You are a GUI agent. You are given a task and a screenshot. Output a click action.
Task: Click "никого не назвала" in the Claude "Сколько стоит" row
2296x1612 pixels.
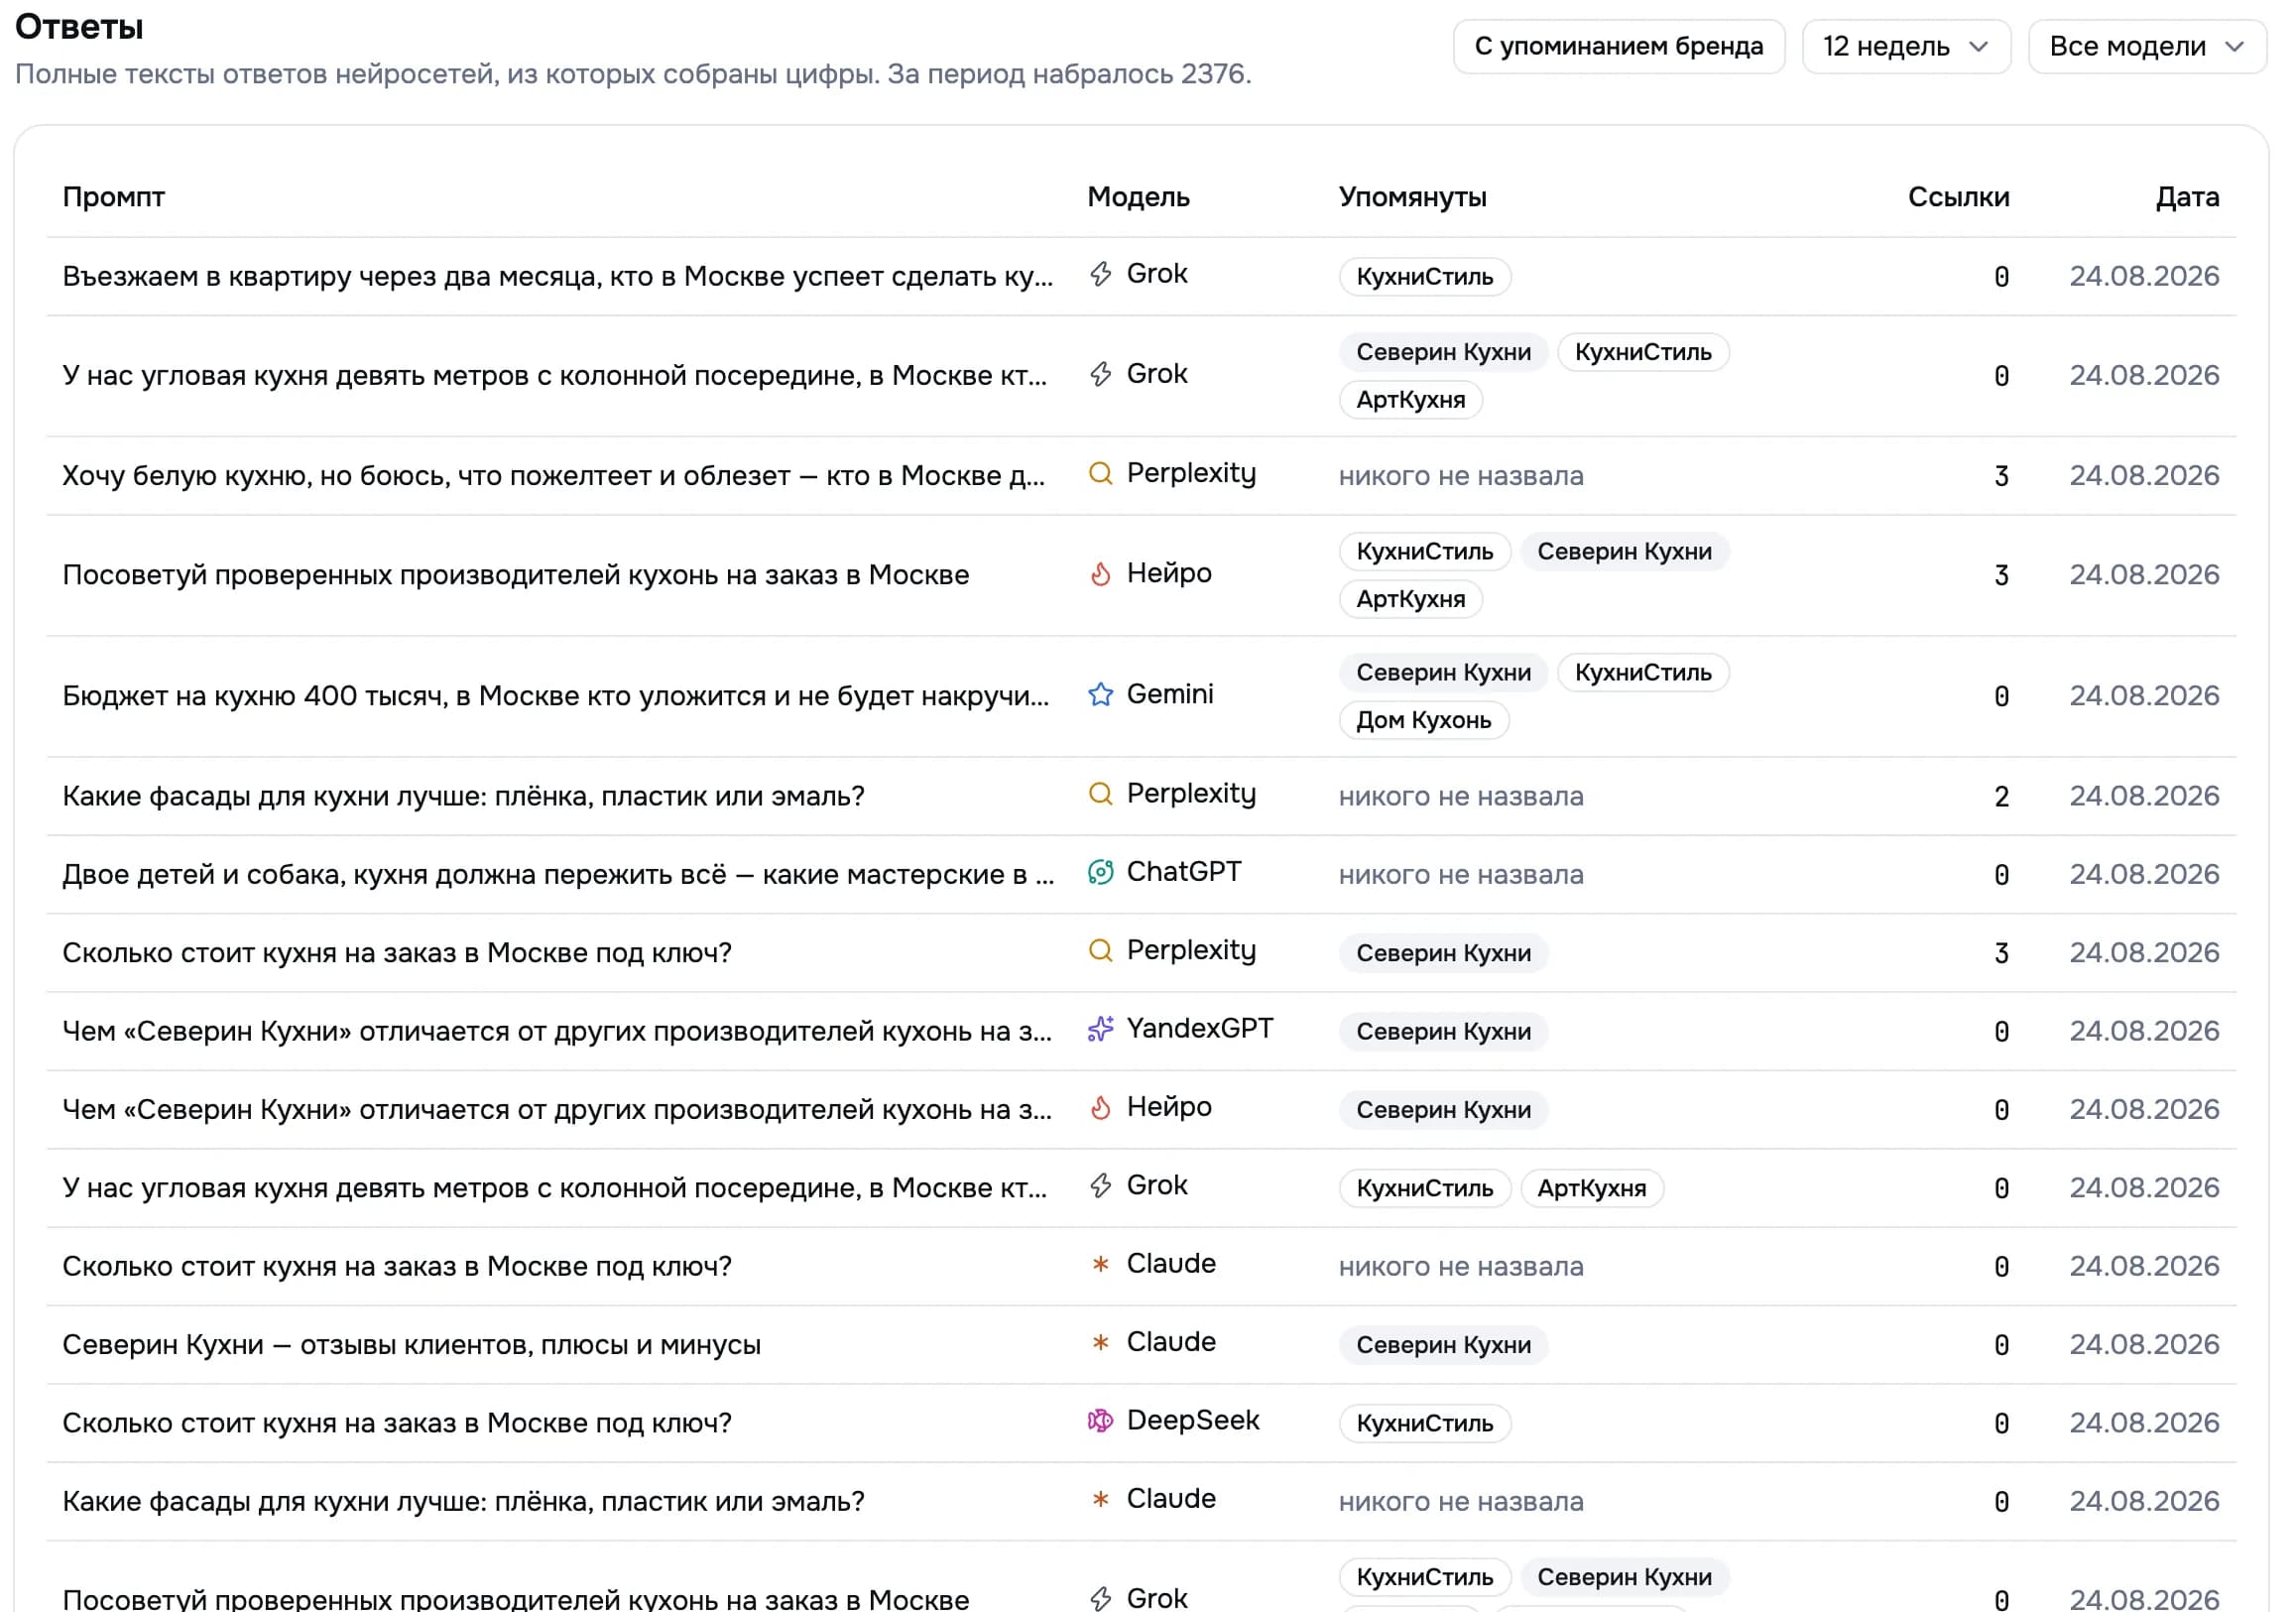[1461, 1266]
